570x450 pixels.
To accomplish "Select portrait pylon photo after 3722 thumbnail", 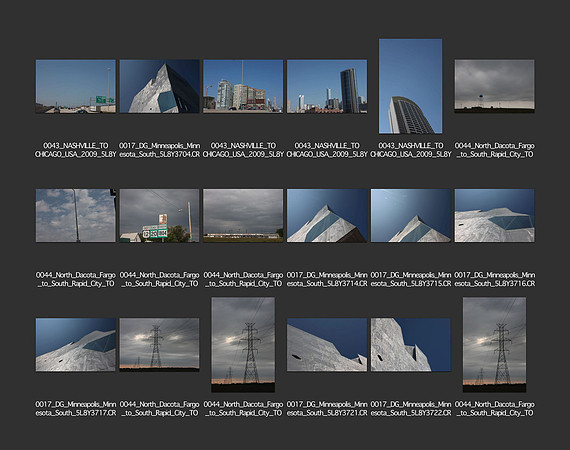I will (x=494, y=345).
